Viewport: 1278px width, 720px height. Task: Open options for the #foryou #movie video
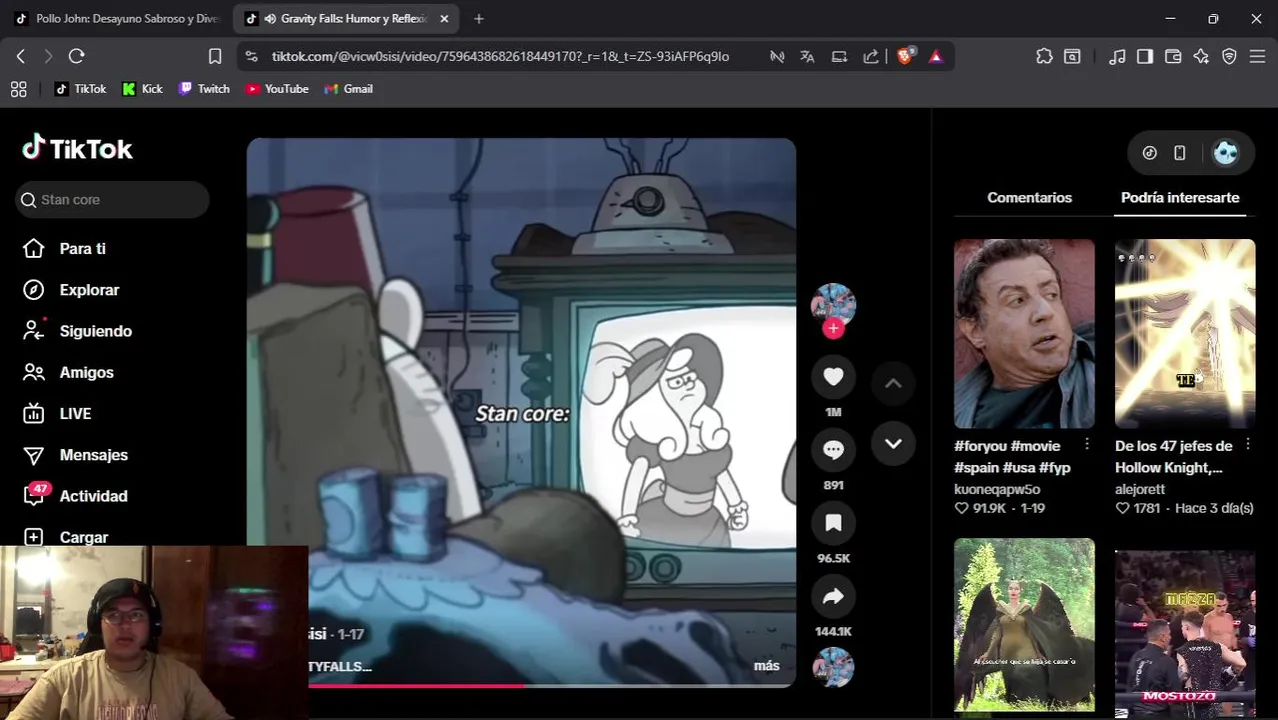(1087, 444)
